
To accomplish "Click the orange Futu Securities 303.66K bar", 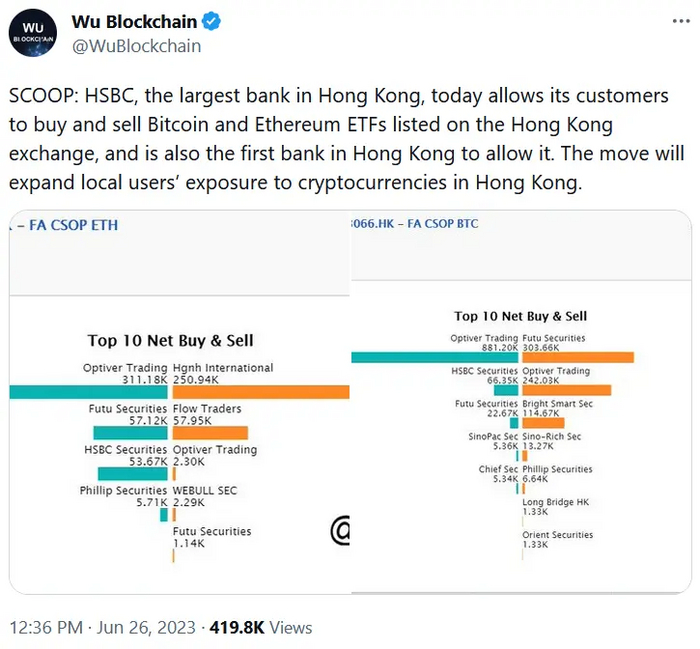I will coord(577,357).
